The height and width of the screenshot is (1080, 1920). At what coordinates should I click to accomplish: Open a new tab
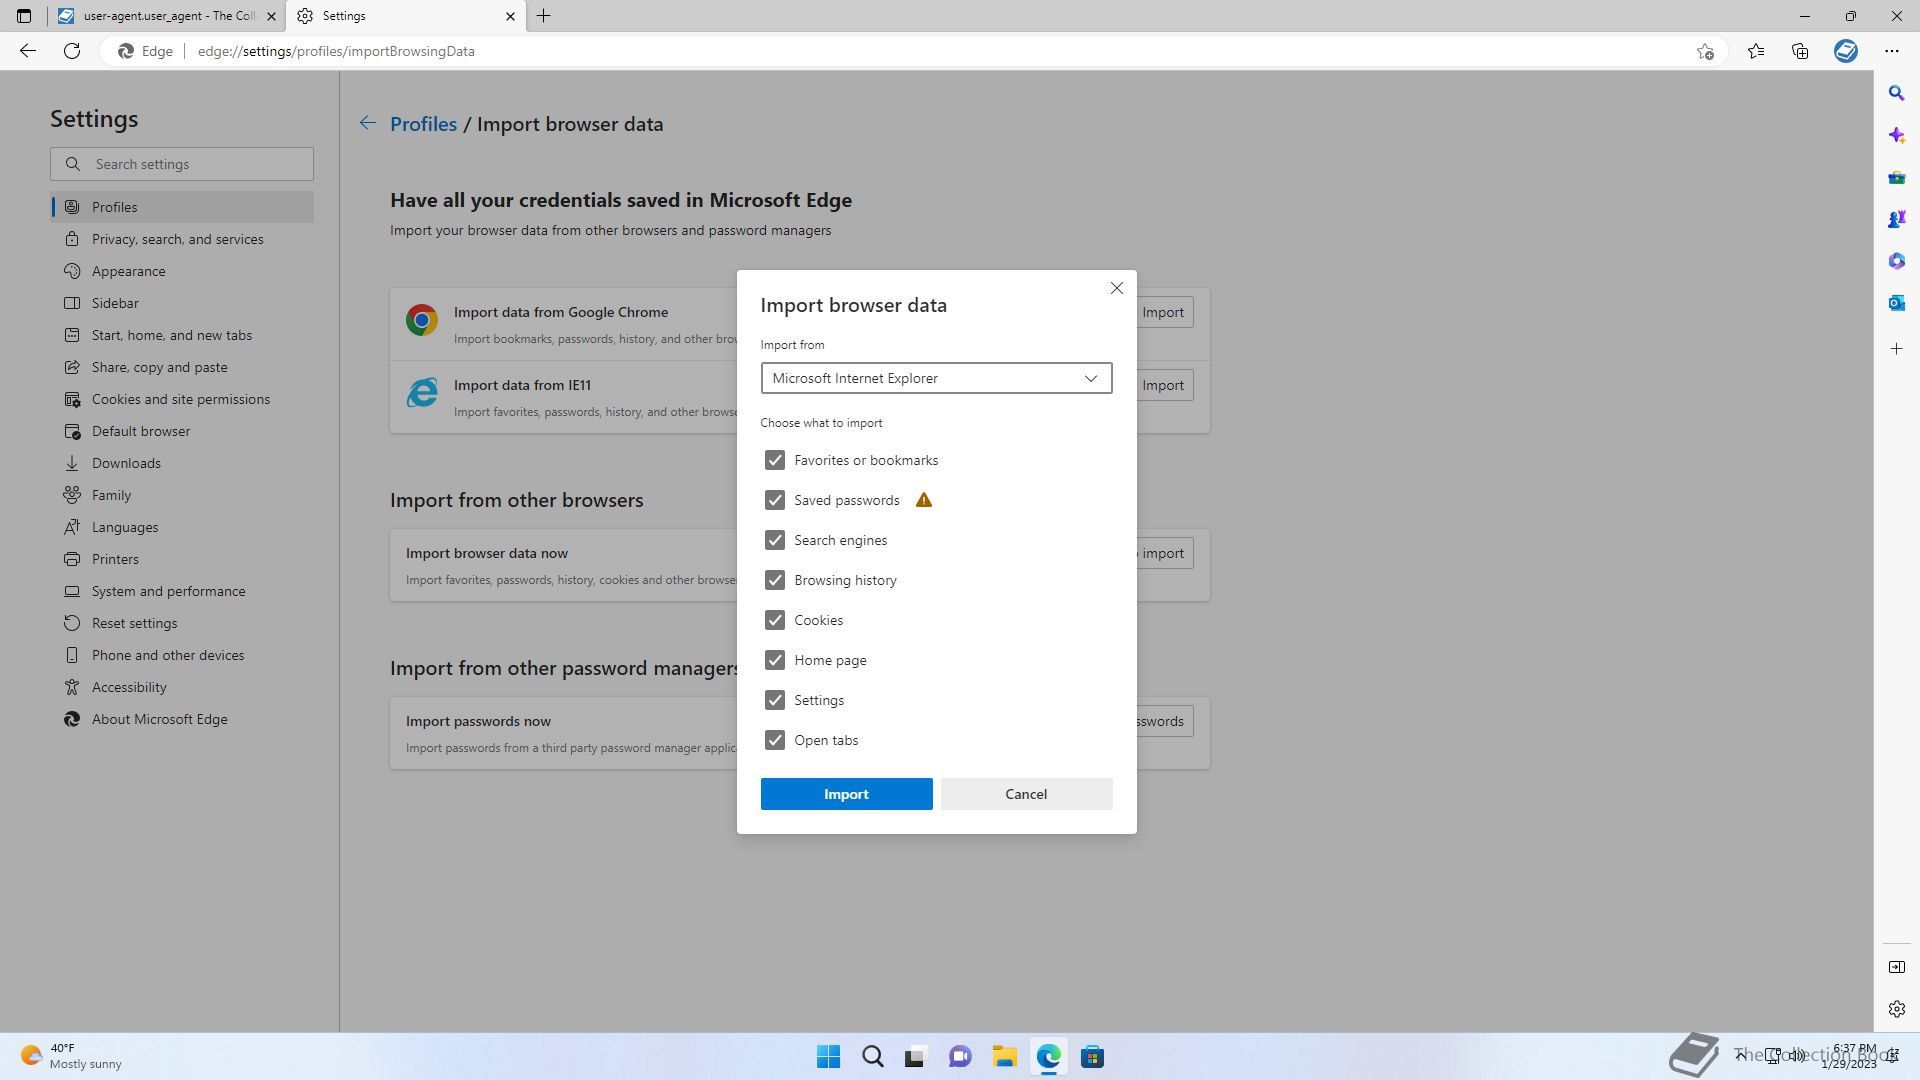tap(543, 16)
